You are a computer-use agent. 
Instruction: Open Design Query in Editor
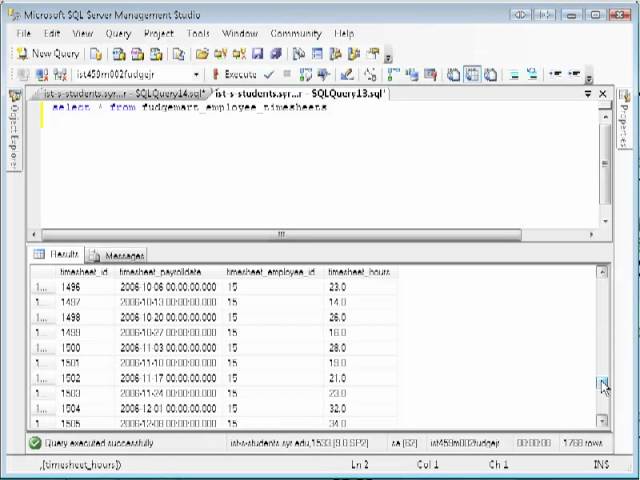pos(347,75)
